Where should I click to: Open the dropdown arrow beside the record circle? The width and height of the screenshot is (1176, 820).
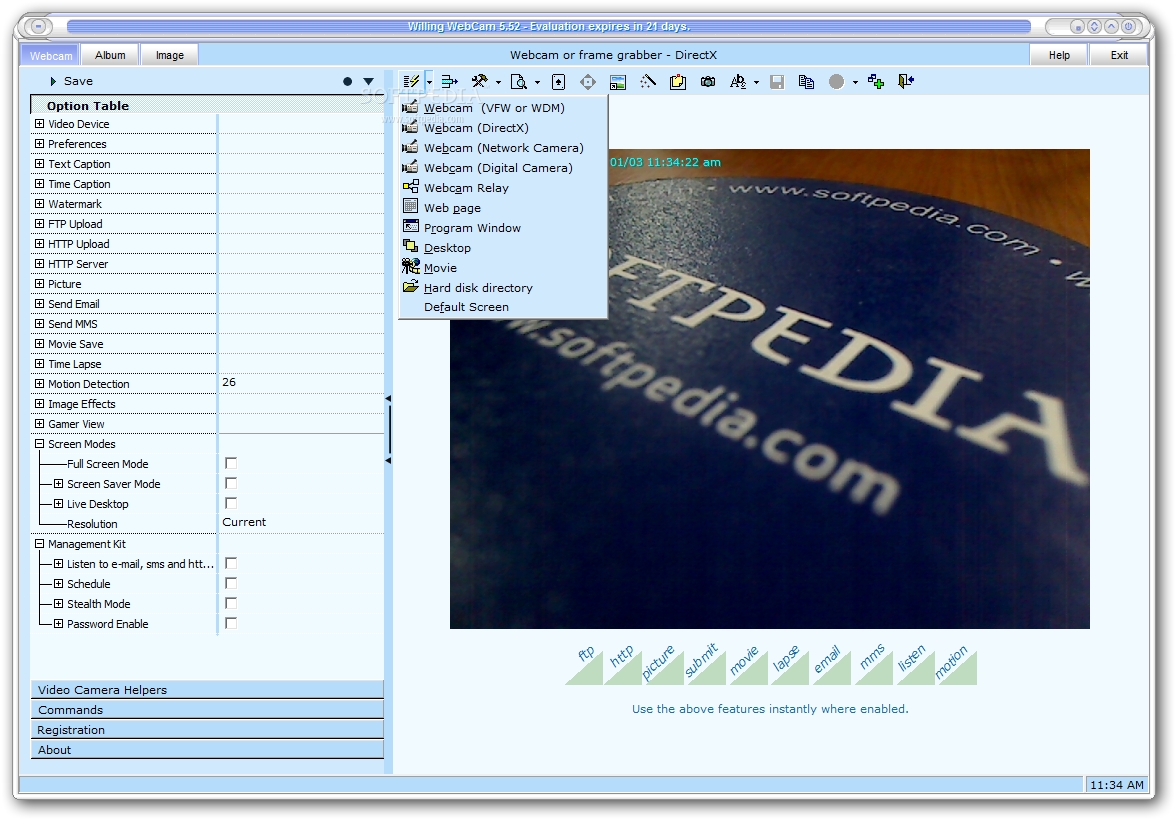[855, 82]
